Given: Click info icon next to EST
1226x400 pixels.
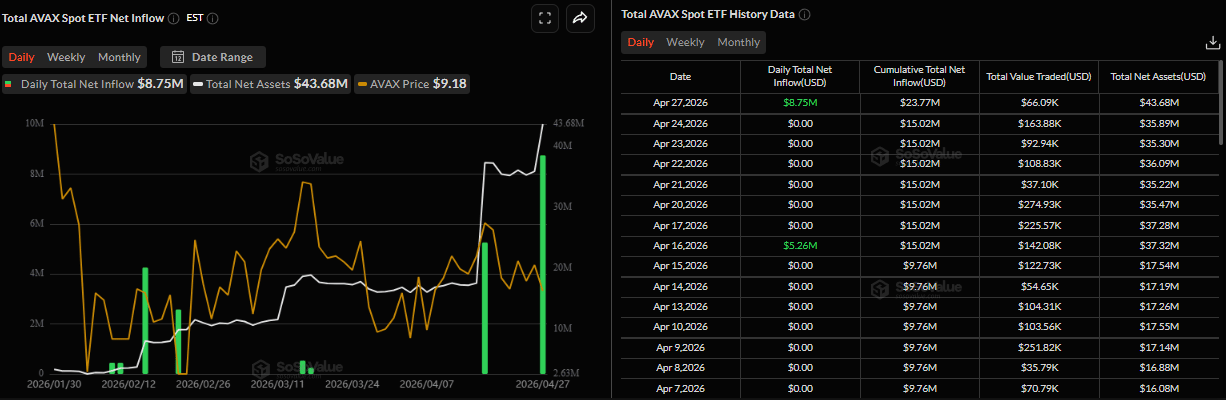Looking at the screenshot, I should pos(213,18).
